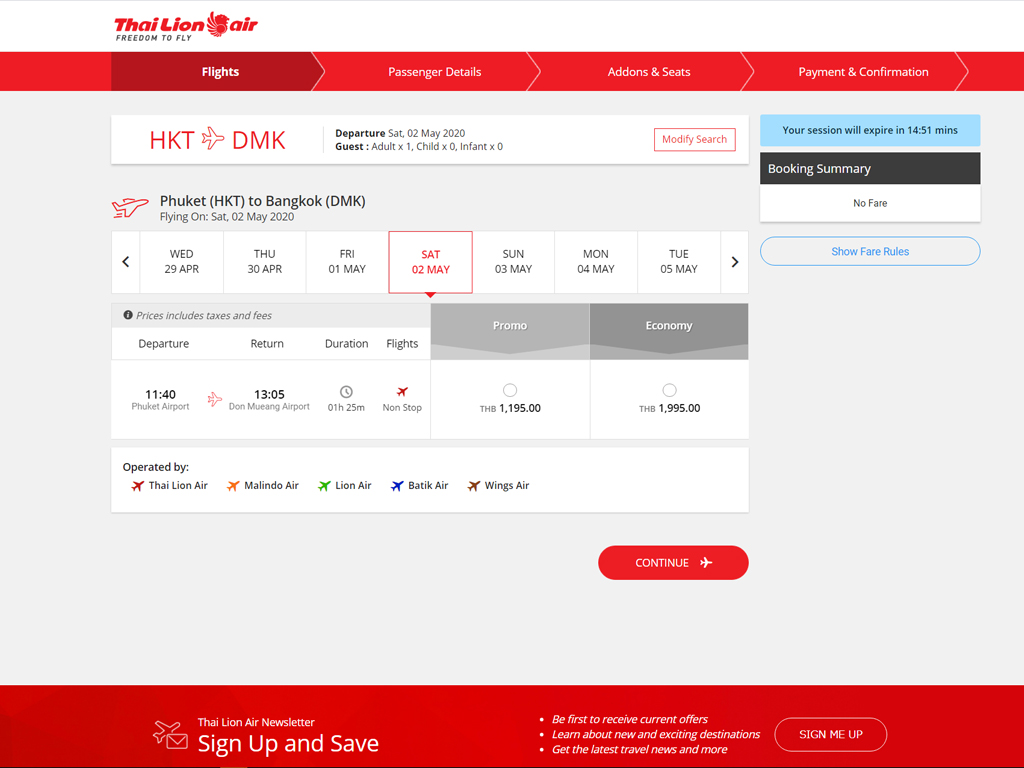The height and width of the screenshot is (768, 1024).
Task: Choose SUN 03 MAY date tab
Action: [513, 262]
